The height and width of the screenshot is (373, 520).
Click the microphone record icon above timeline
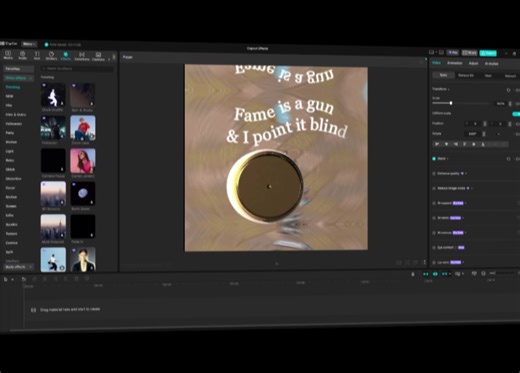click(x=413, y=274)
